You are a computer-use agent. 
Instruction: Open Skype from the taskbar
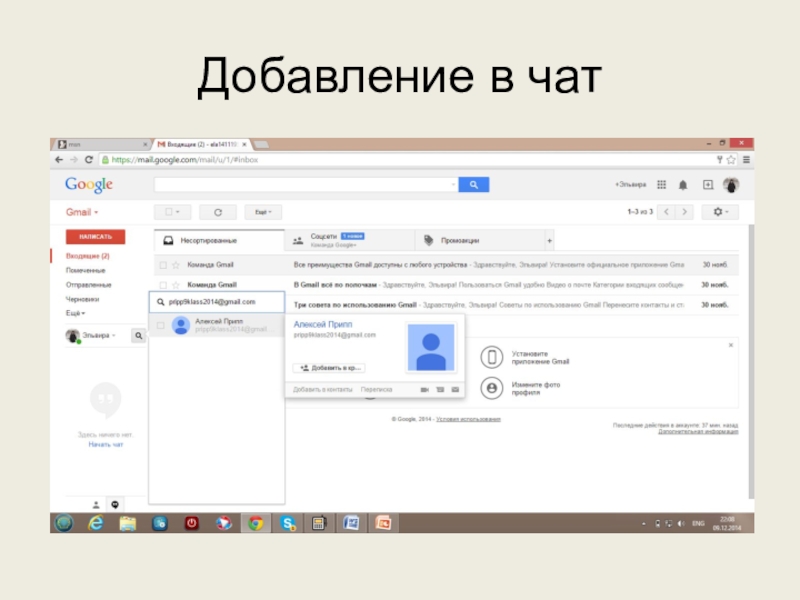(288, 523)
